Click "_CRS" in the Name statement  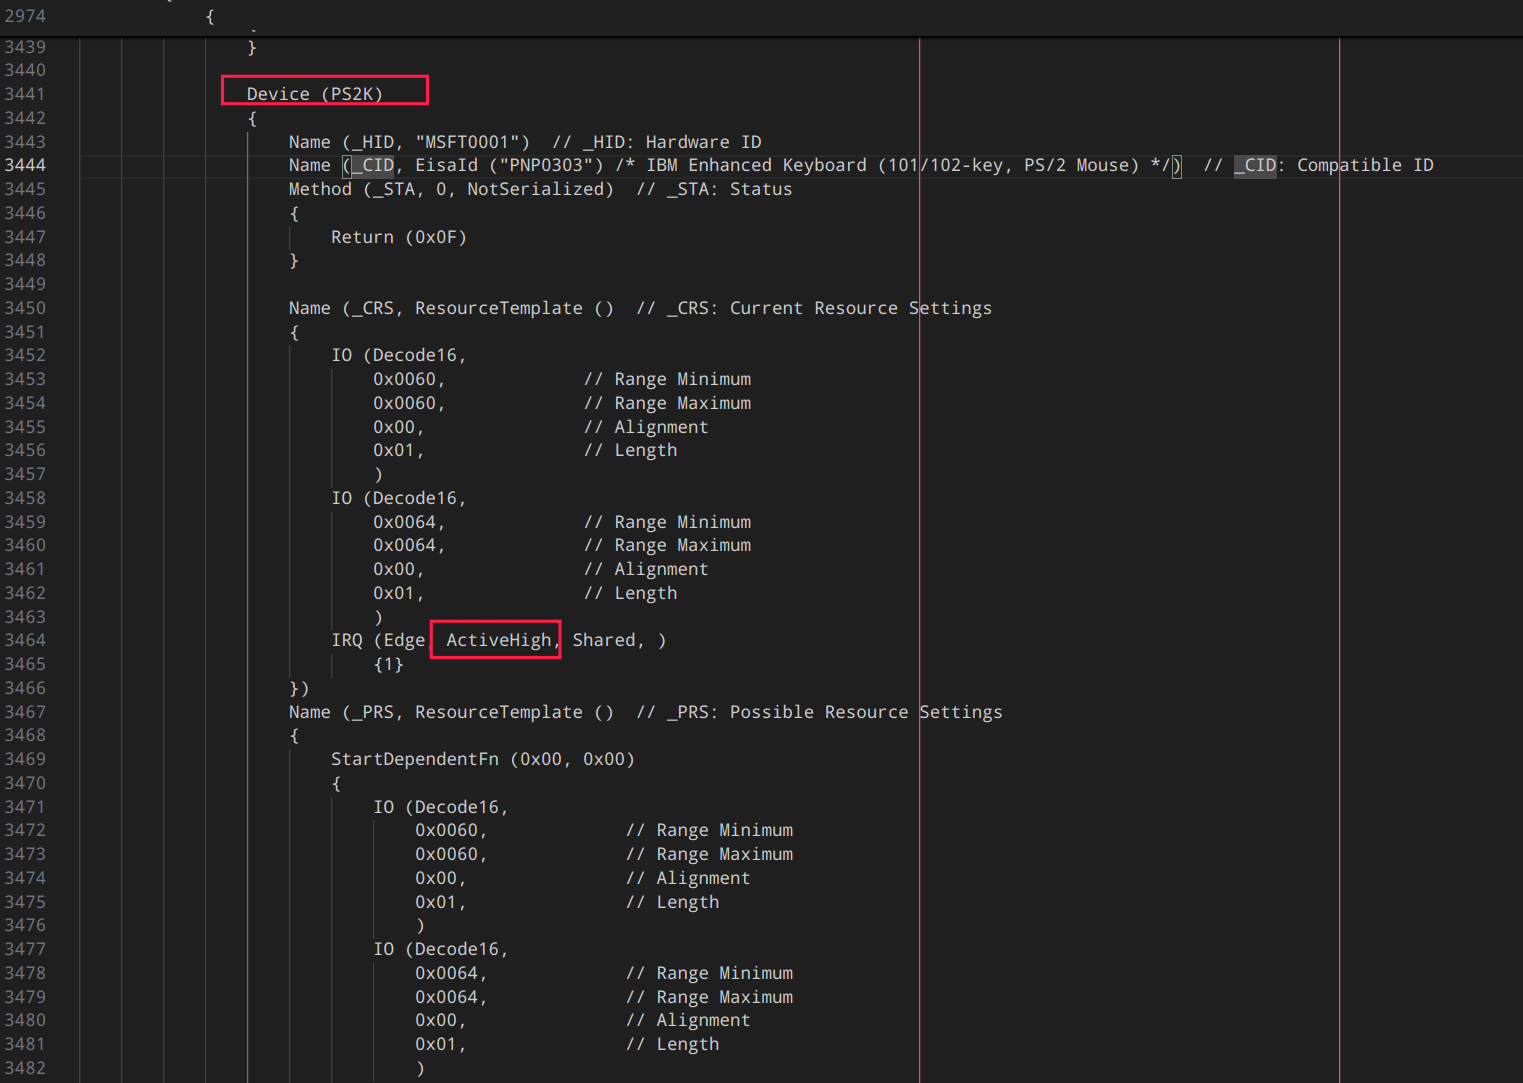[373, 308]
